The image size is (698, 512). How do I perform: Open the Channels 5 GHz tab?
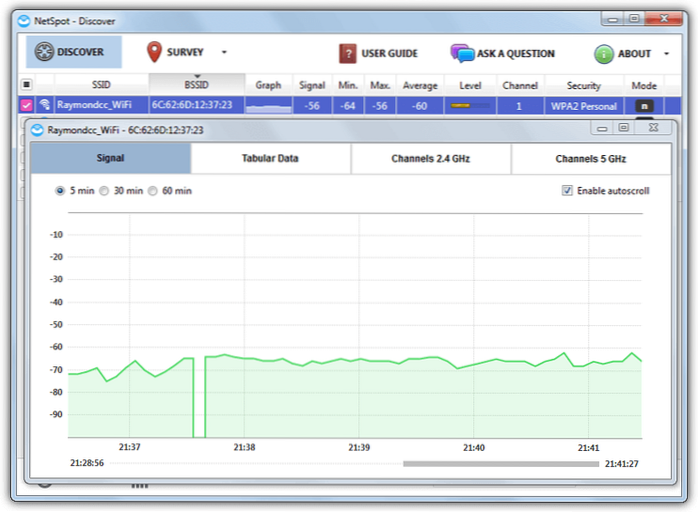coord(590,158)
